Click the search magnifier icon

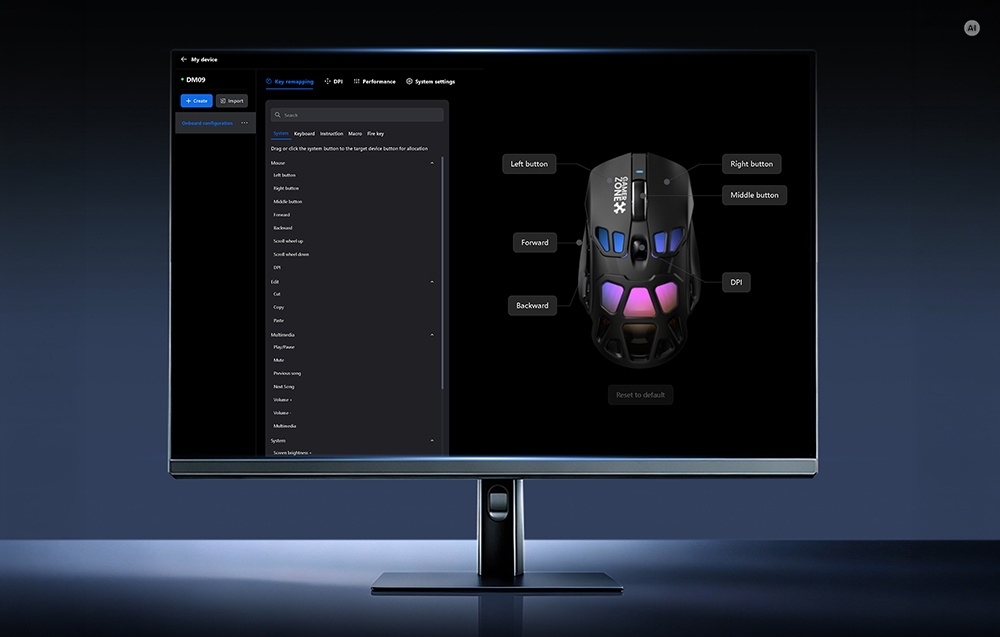(277, 115)
